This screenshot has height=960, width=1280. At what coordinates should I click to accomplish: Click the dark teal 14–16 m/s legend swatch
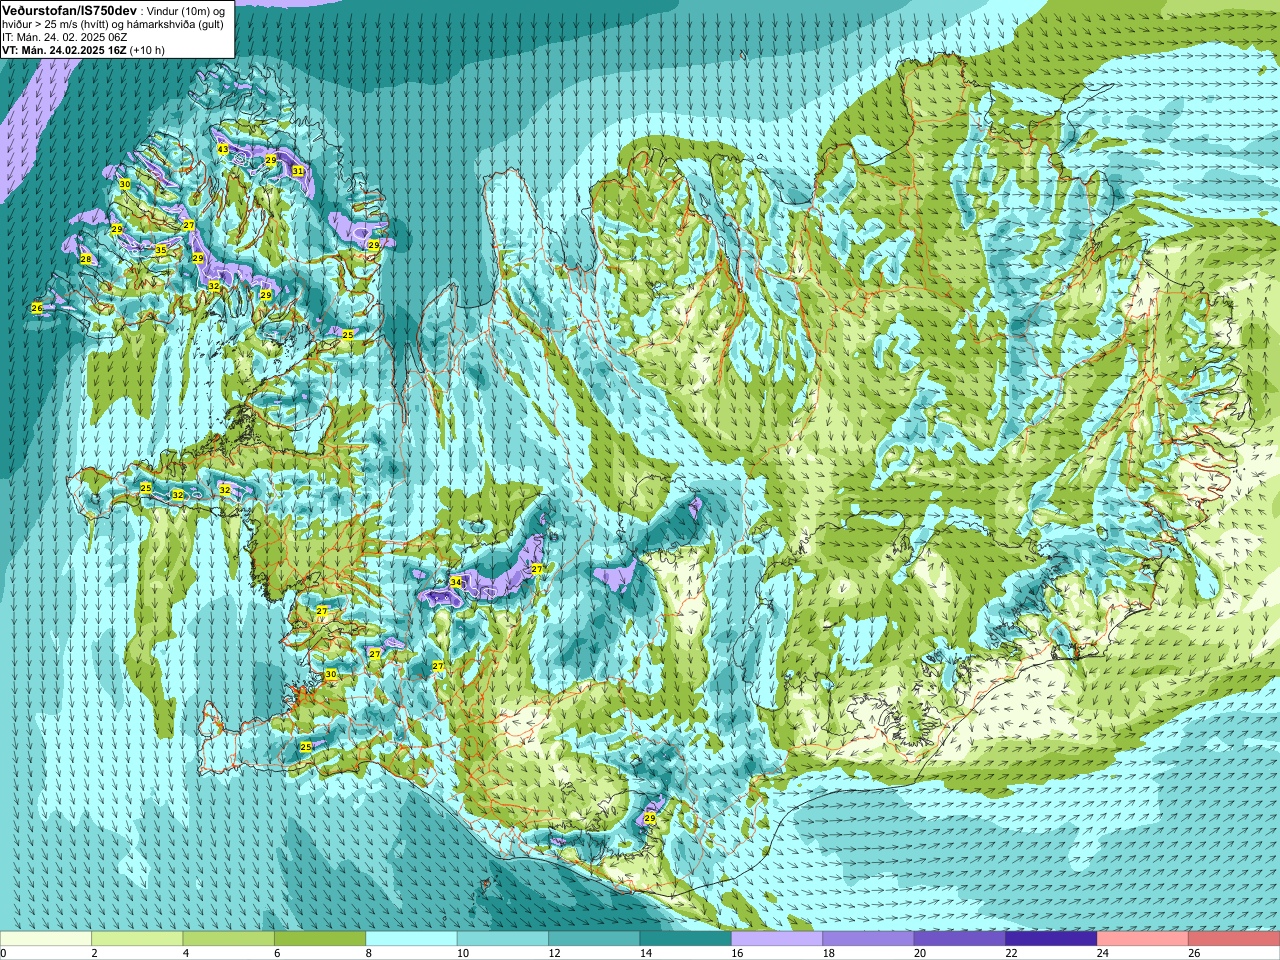[x=686, y=939]
